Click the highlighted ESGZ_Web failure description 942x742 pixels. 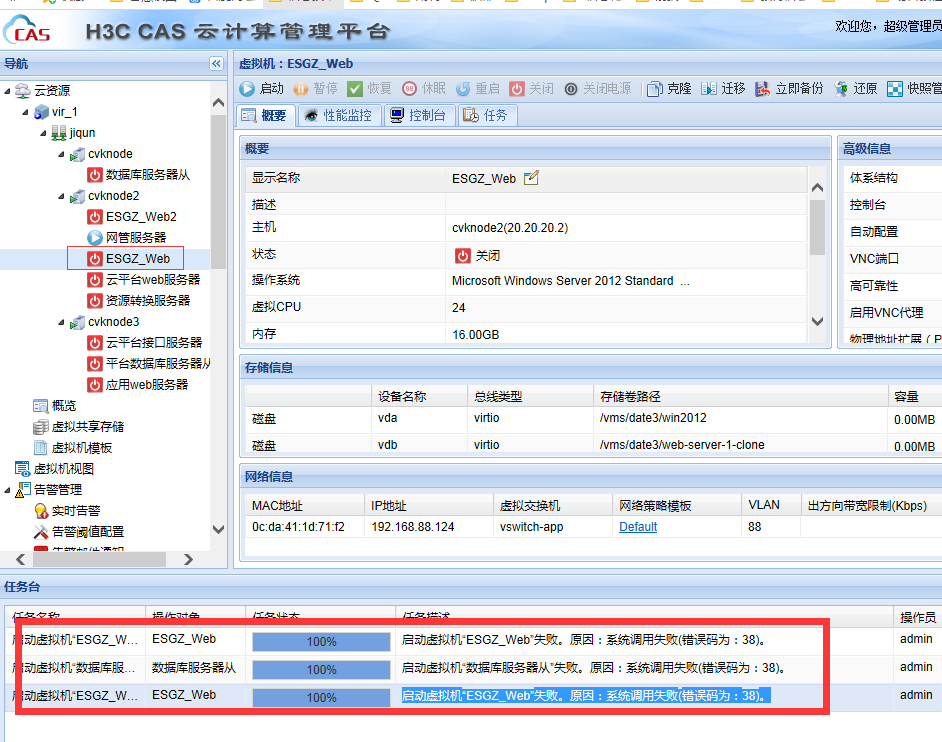(x=586, y=696)
